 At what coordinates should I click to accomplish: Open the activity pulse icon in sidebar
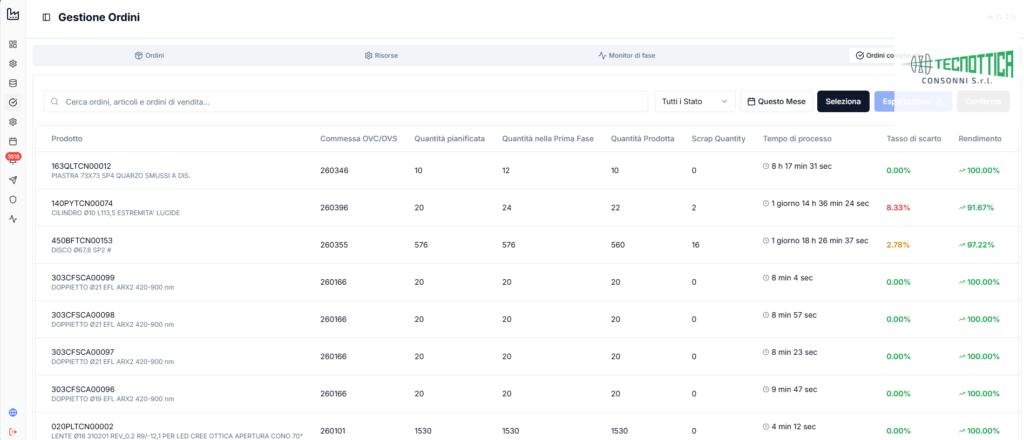pos(12,219)
